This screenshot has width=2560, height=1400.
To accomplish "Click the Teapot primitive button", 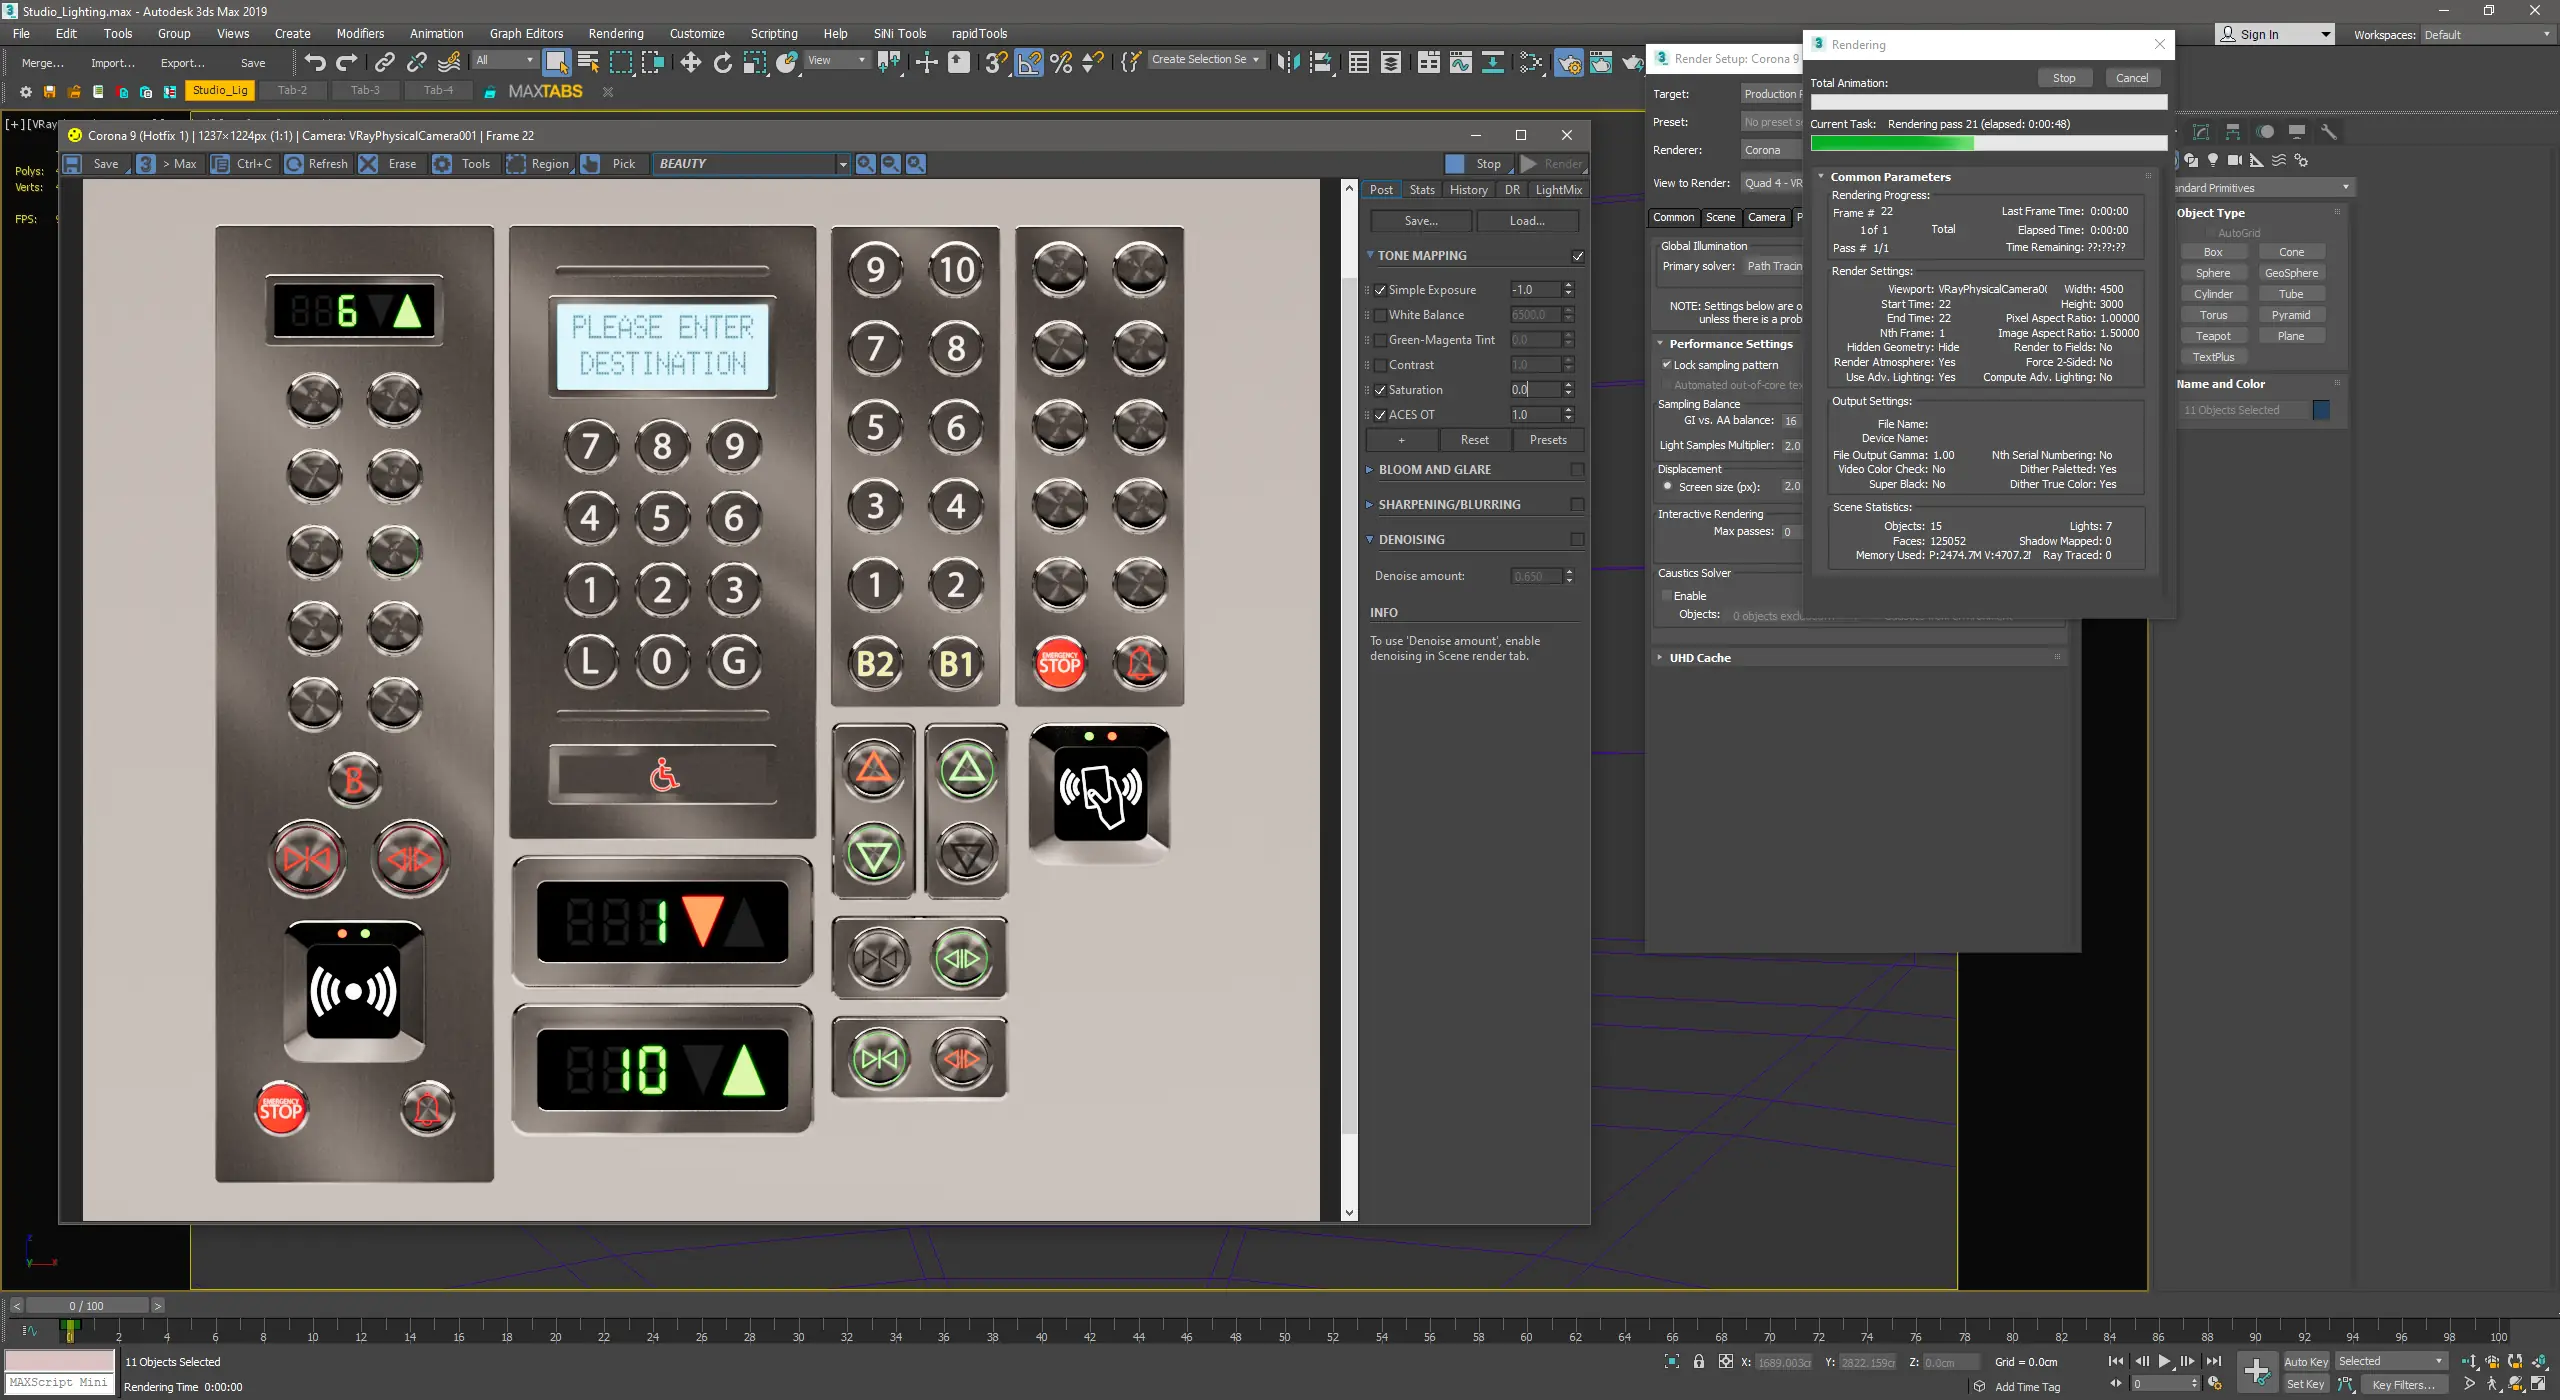I will (x=2213, y=335).
